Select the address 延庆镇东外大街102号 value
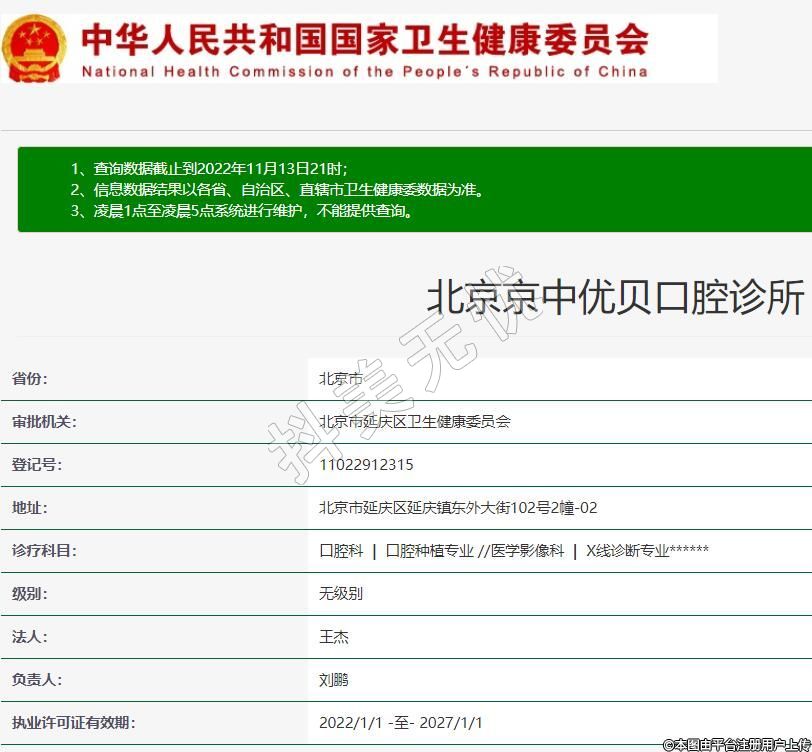The width and height of the screenshot is (812, 752). [457, 508]
